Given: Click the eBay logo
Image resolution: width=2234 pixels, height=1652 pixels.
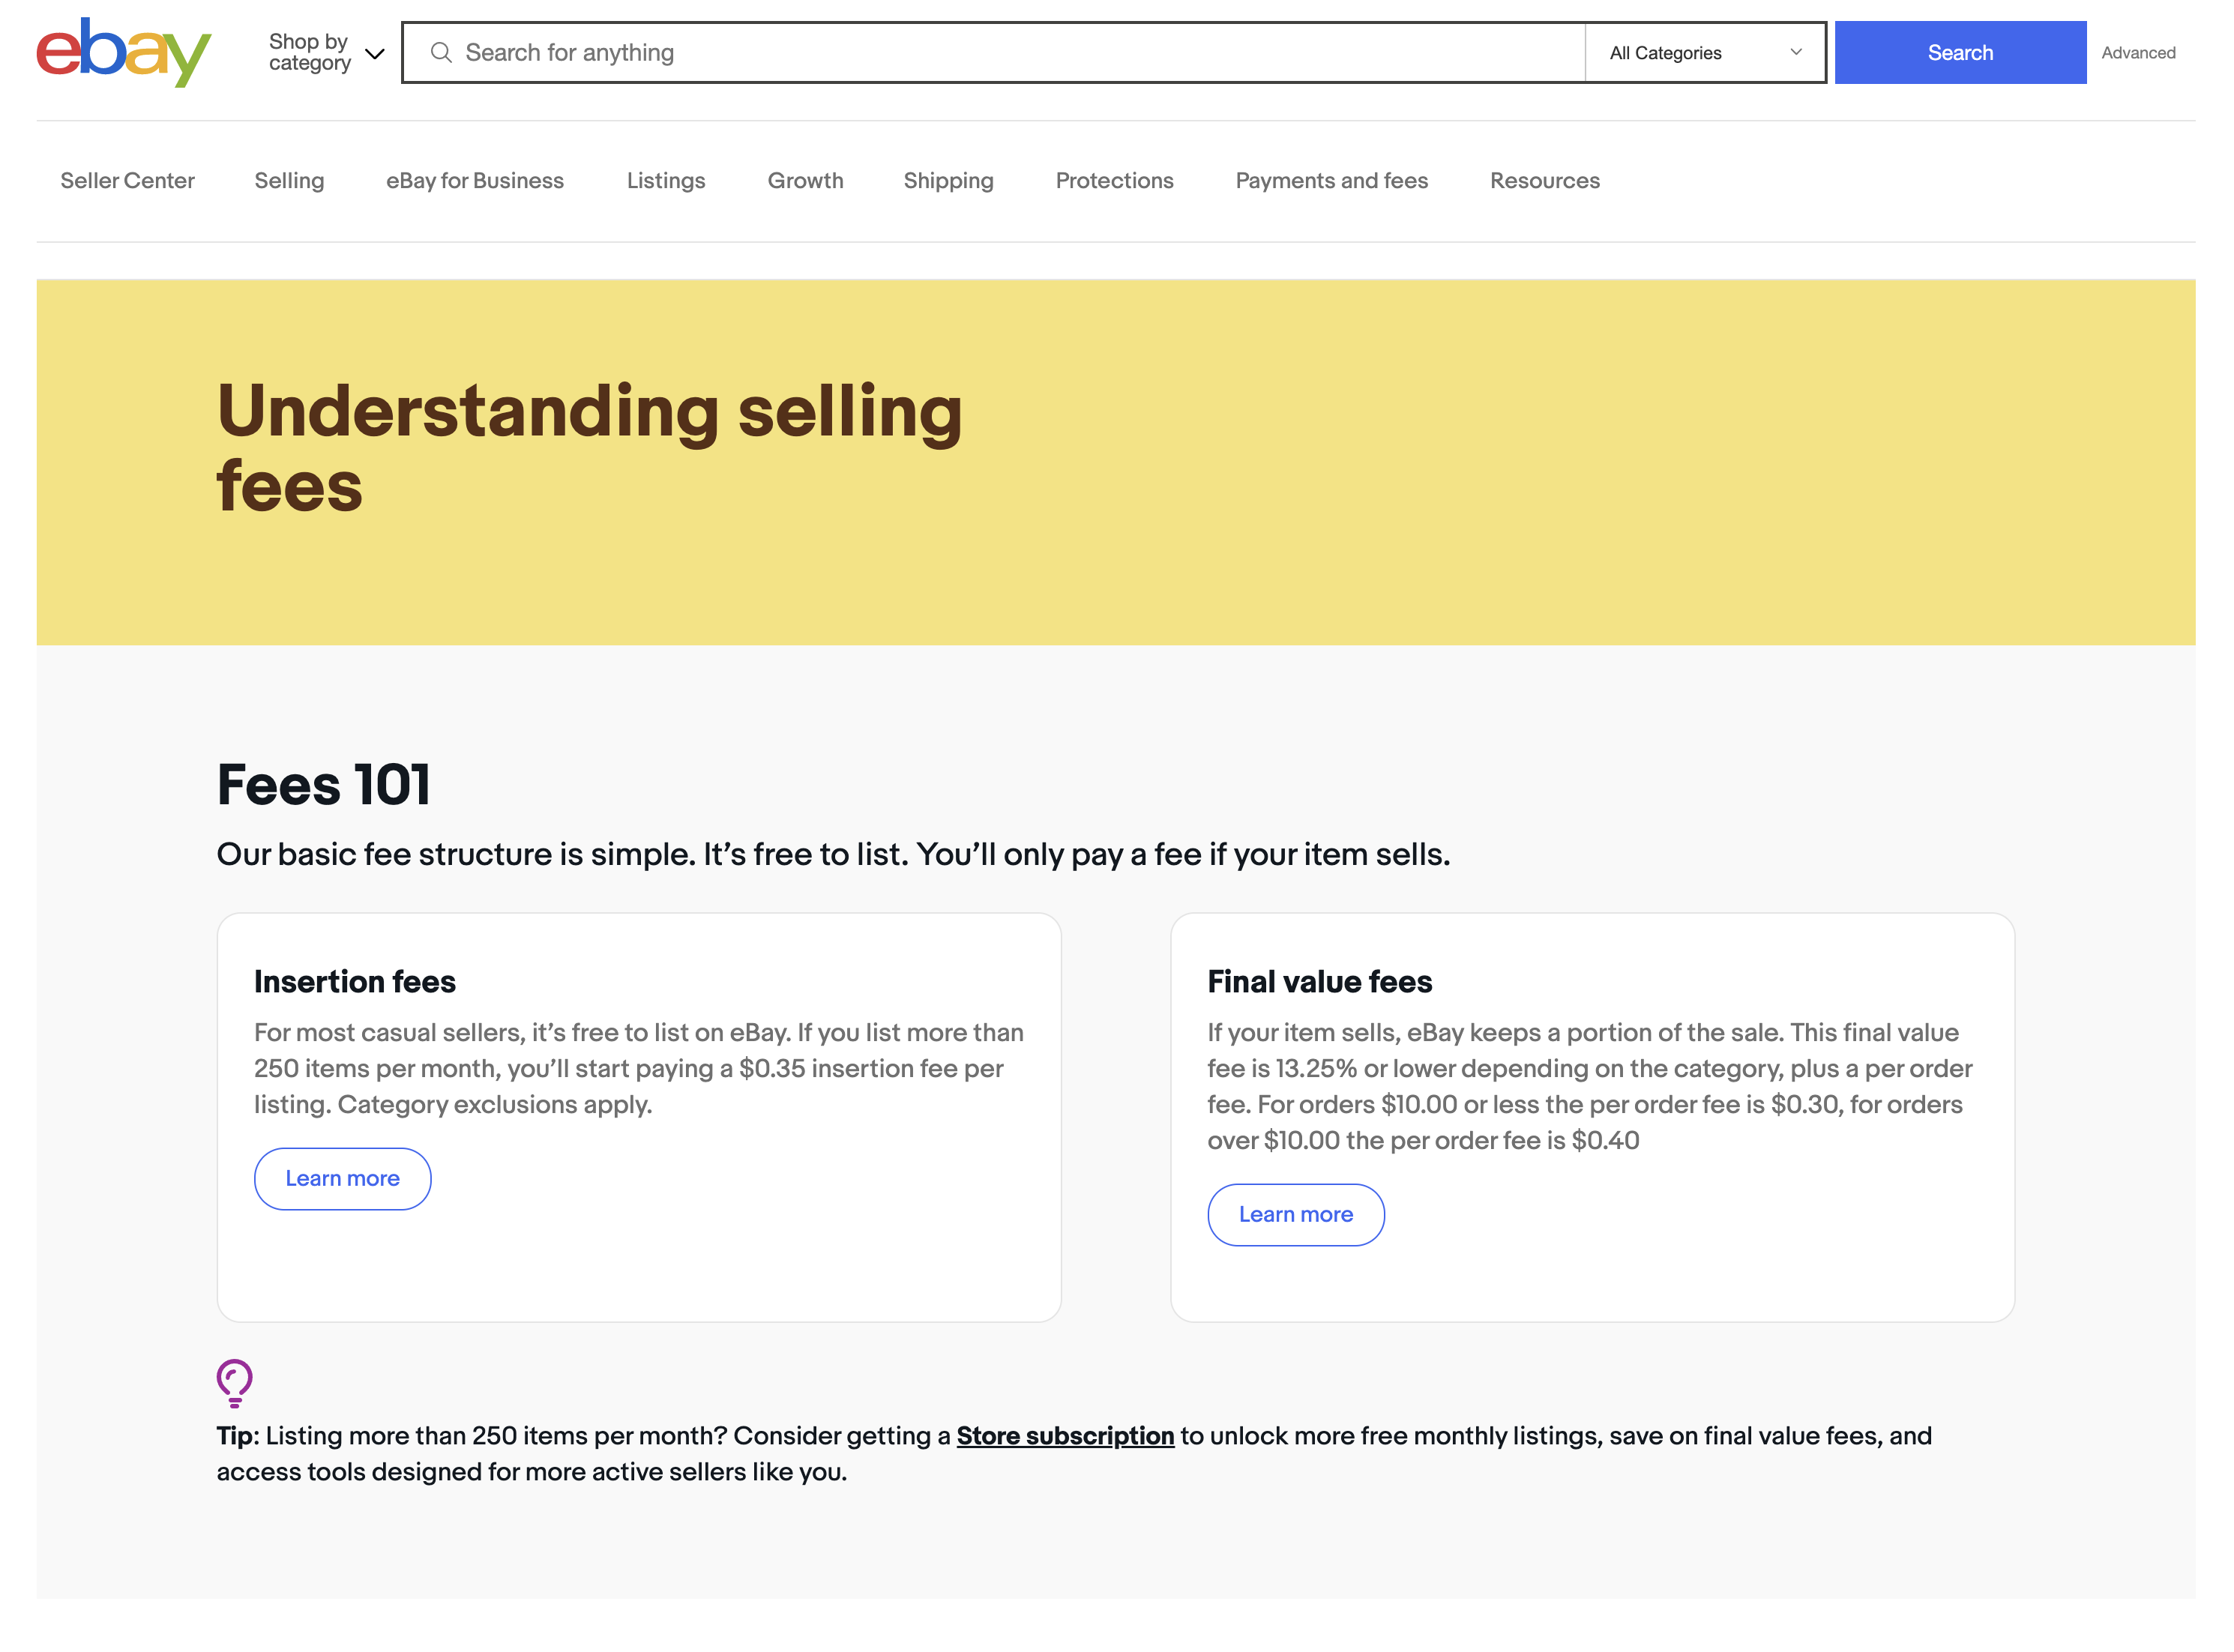Looking at the screenshot, I should (124, 52).
